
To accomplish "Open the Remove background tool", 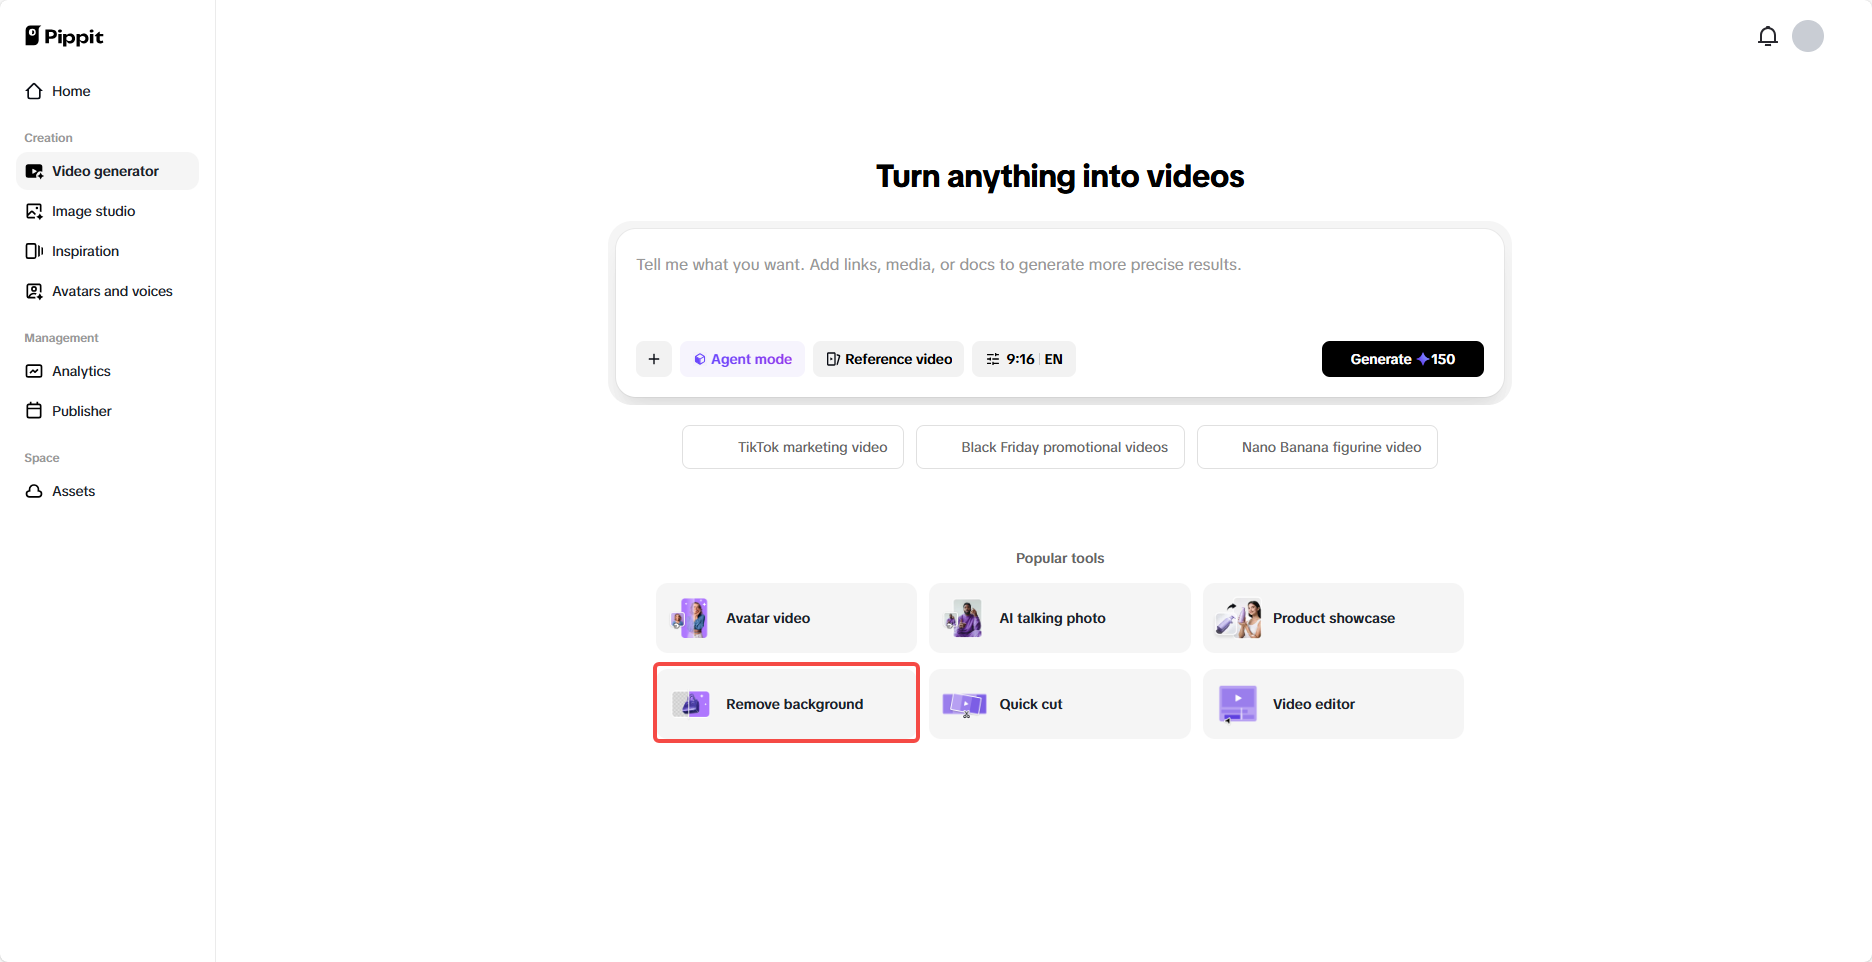I will pyautogui.click(x=786, y=703).
